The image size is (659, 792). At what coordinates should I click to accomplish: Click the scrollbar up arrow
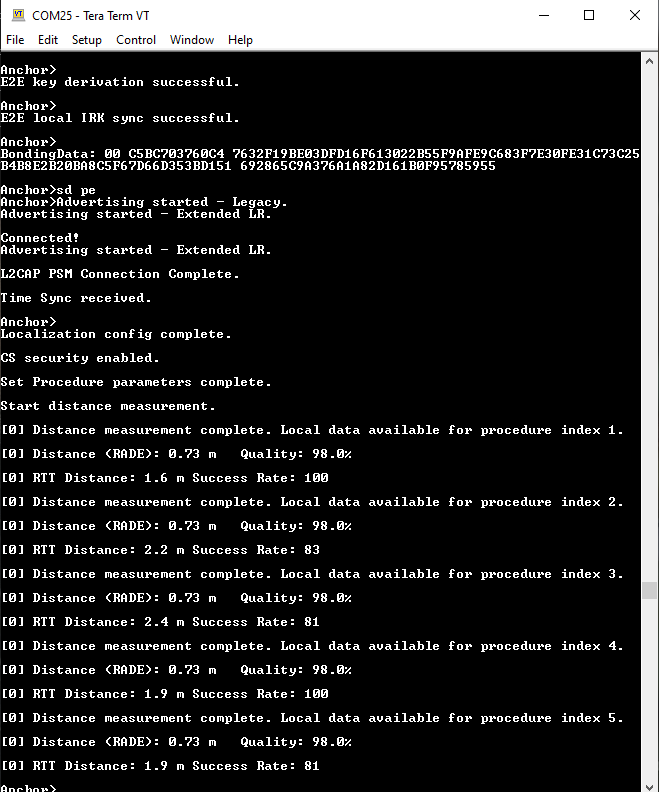649,61
